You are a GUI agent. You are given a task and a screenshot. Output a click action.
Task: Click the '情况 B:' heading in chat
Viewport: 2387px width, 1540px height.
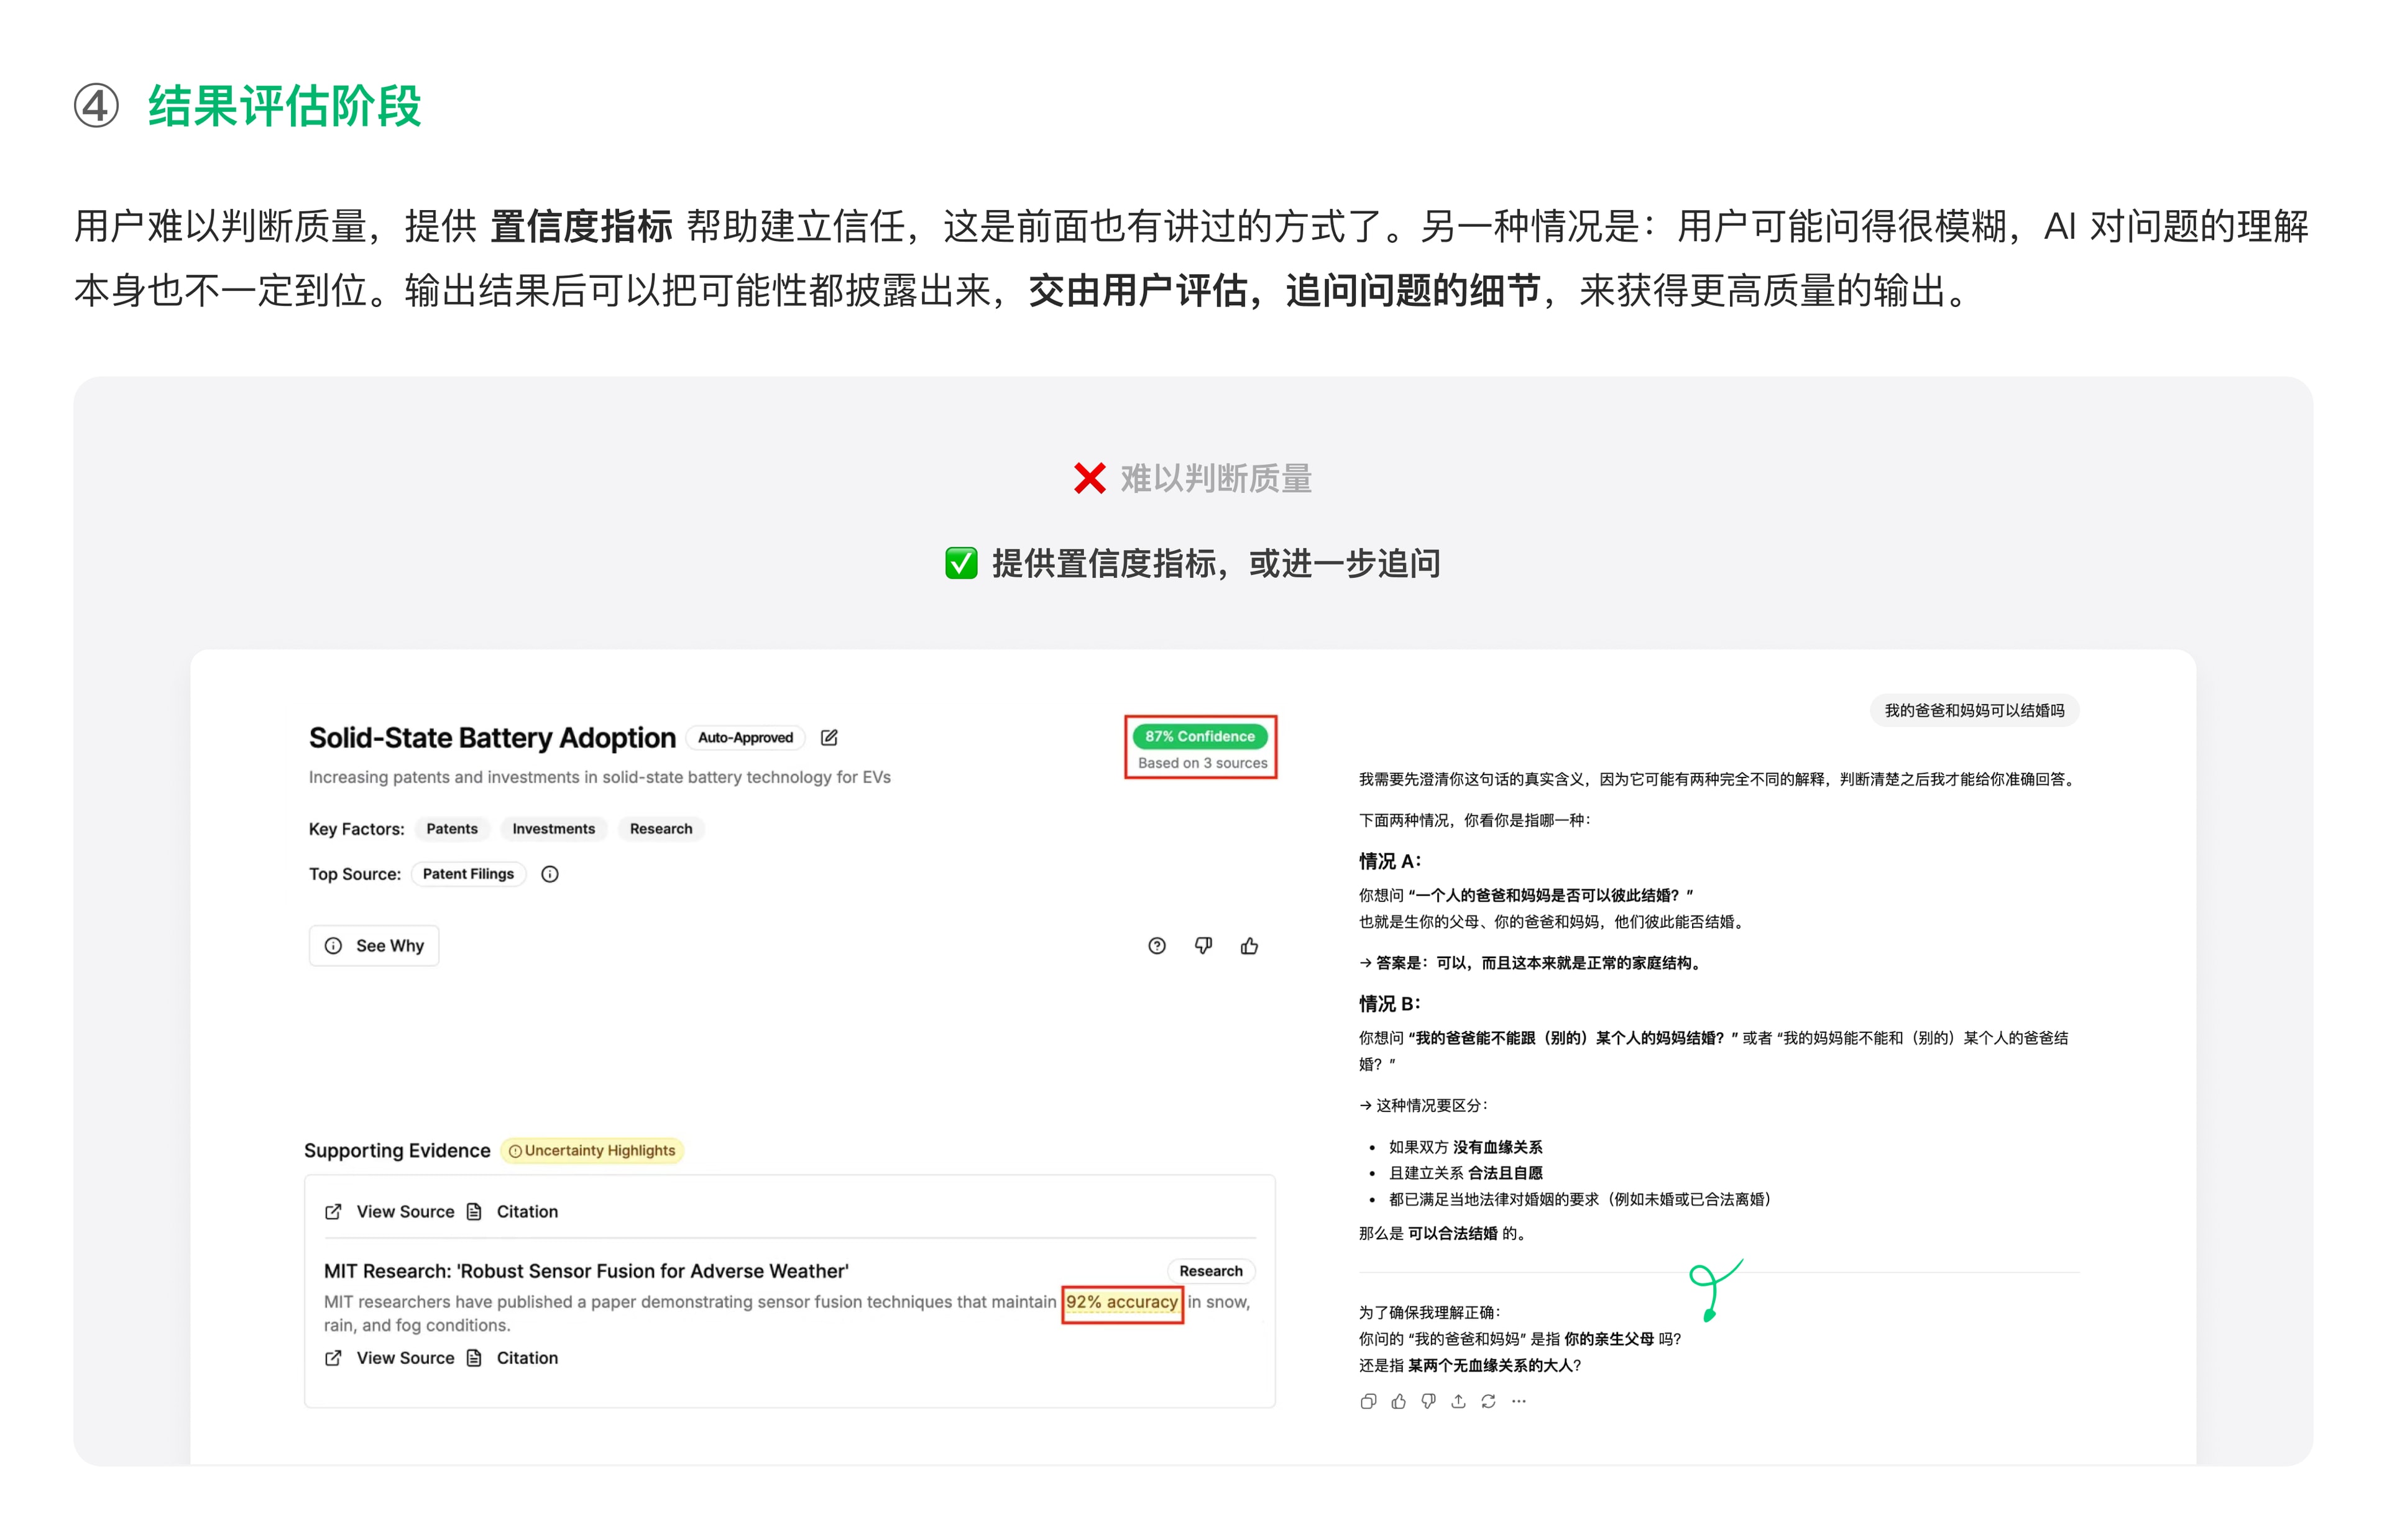(1389, 1004)
